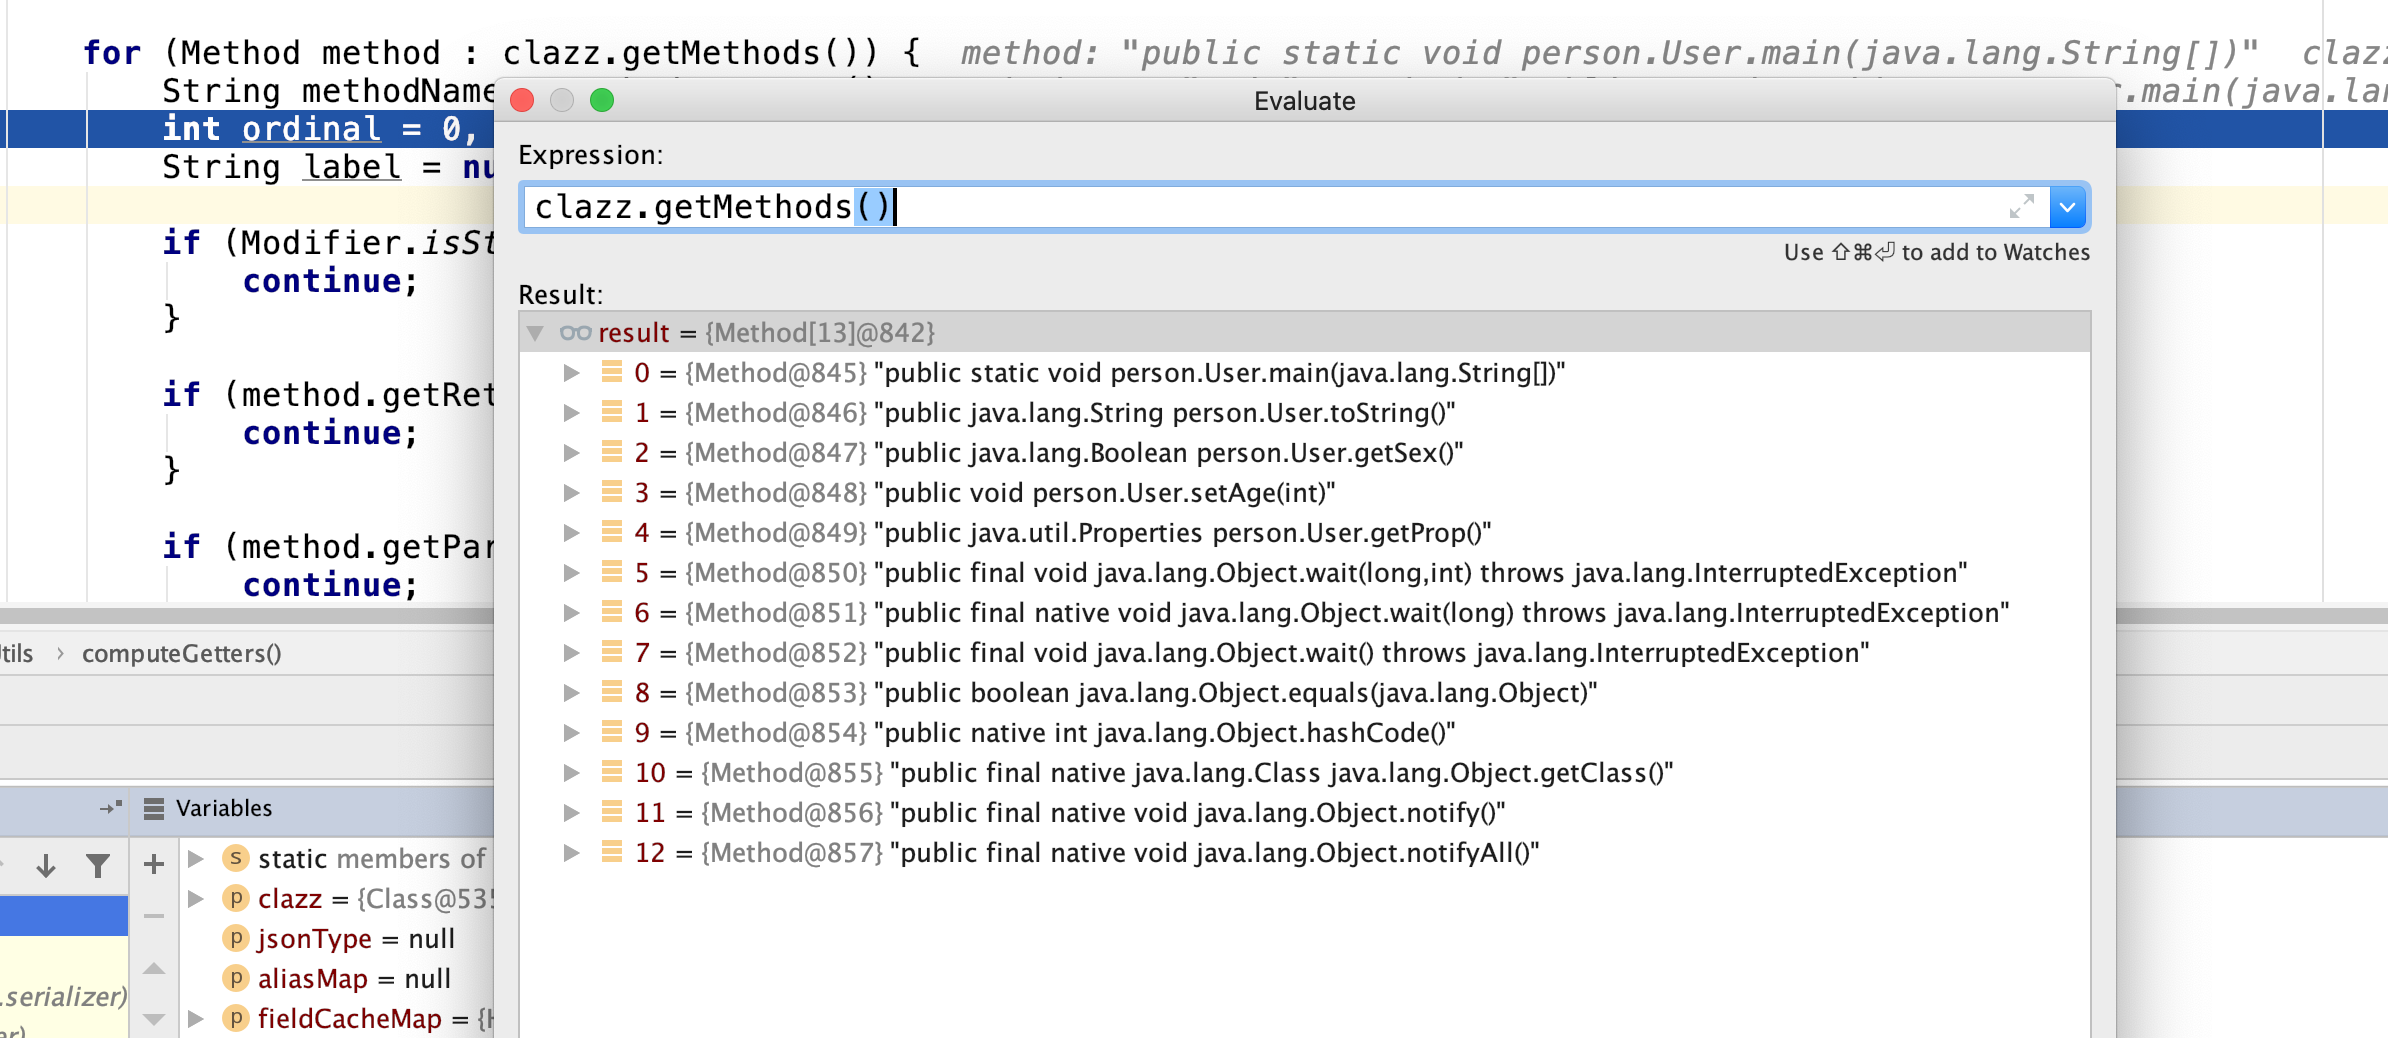The image size is (2388, 1038).
Task: Collapse the result Method[13] root node
Action: 536,333
